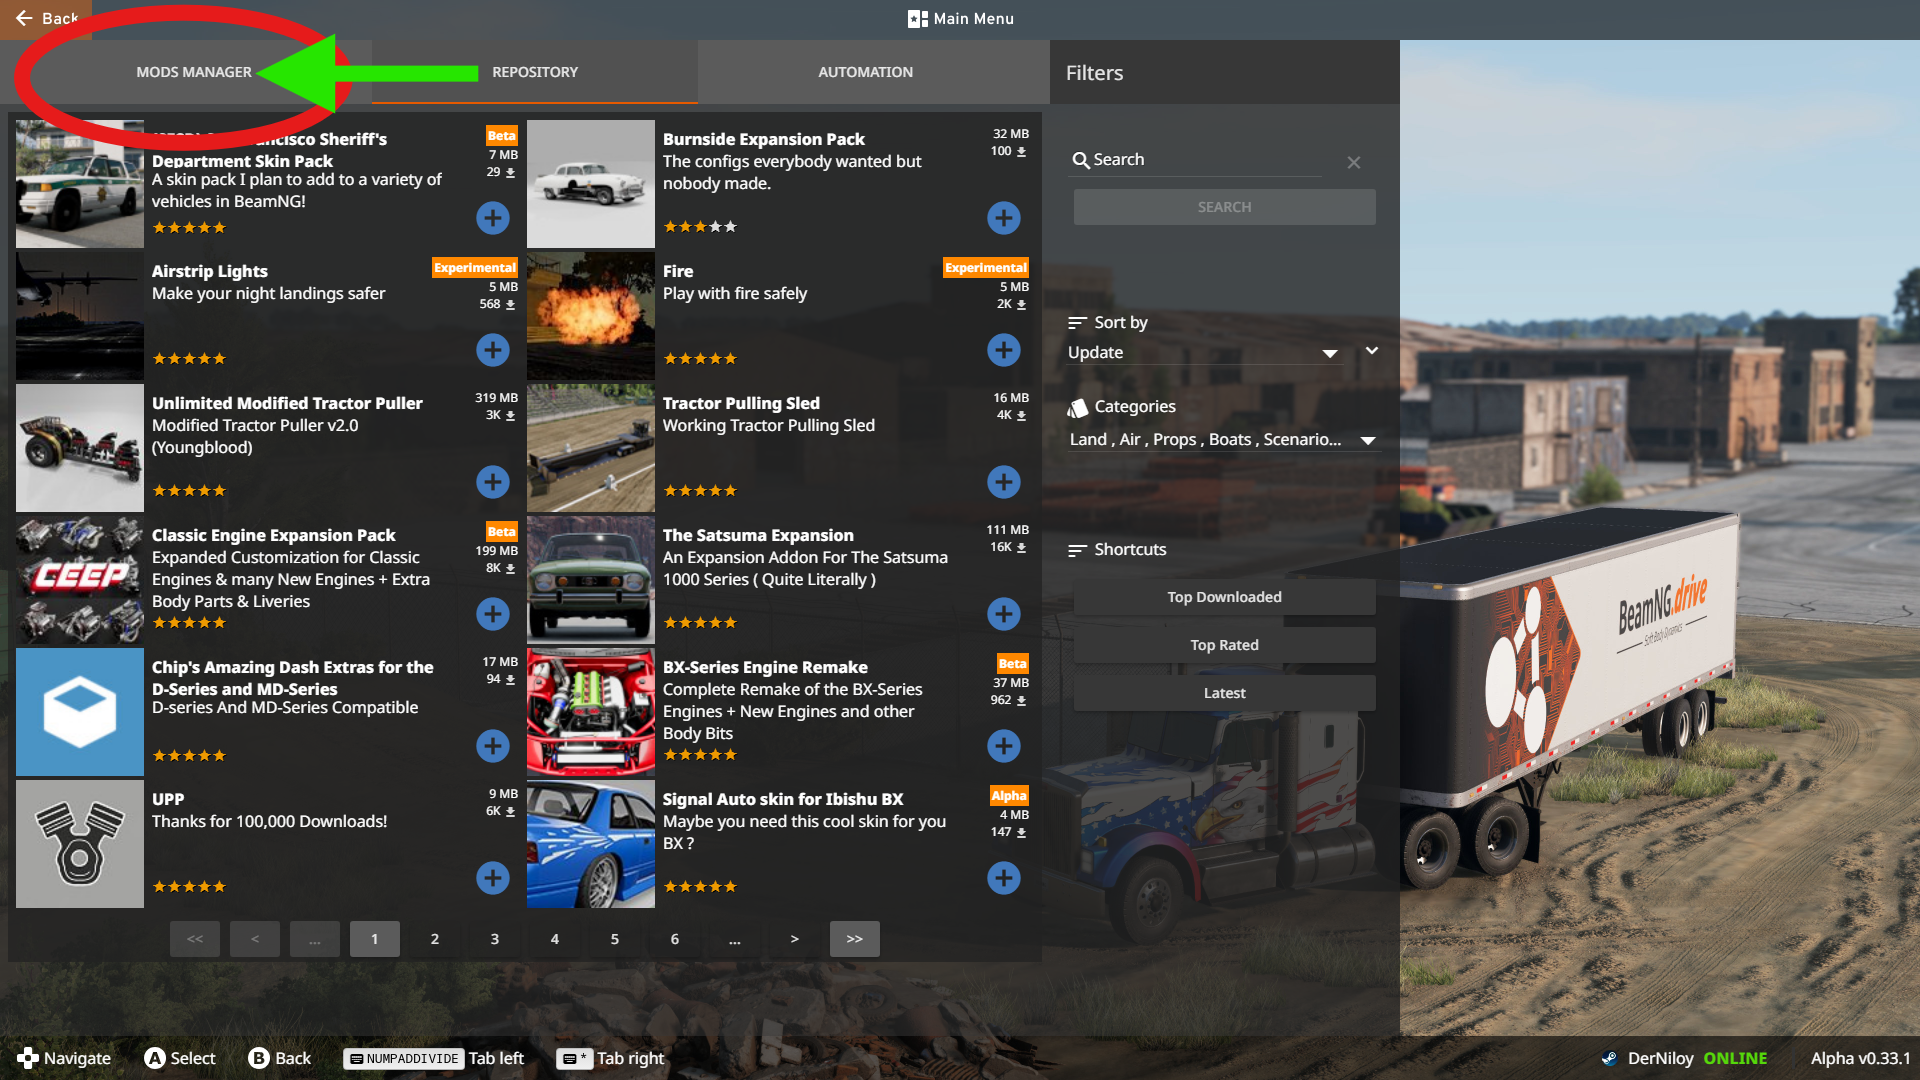Open BX-Series Engine Remake thumbnail
Viewport: 1920px width, 1080px height.
click(590, 712)
